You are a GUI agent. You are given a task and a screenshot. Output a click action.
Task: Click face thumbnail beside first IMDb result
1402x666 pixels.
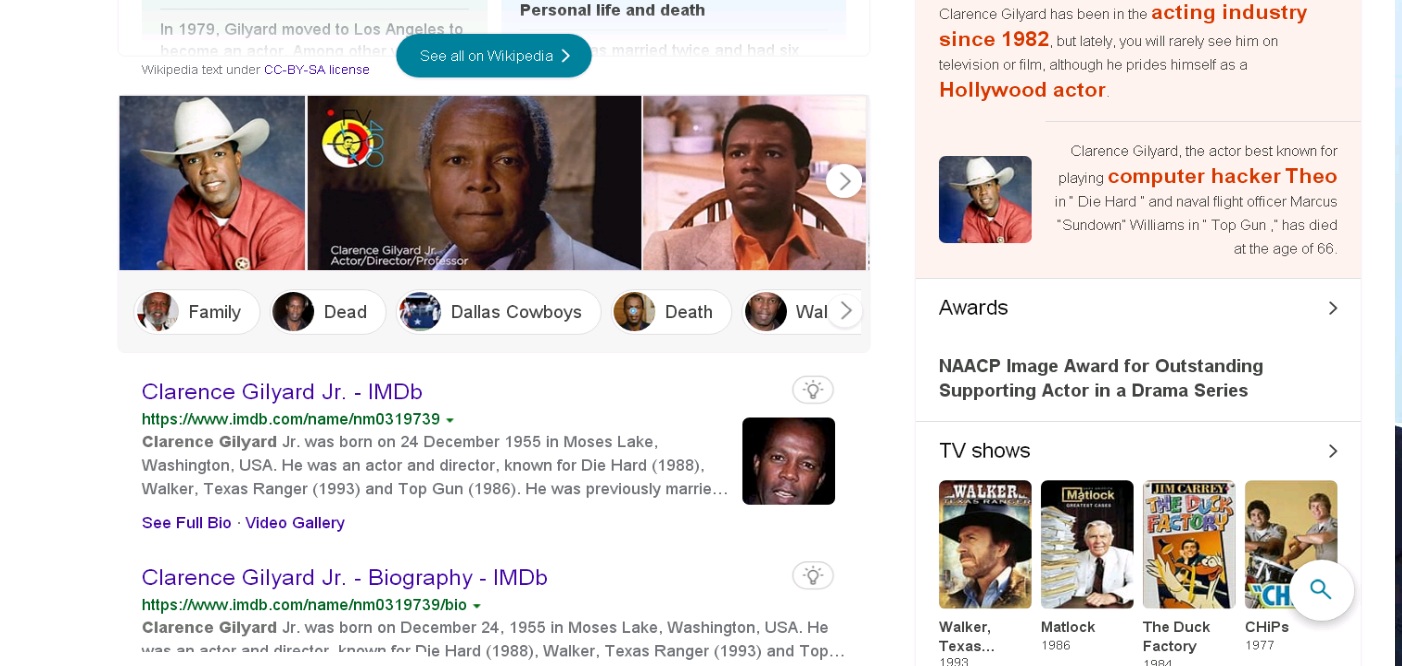788,461
